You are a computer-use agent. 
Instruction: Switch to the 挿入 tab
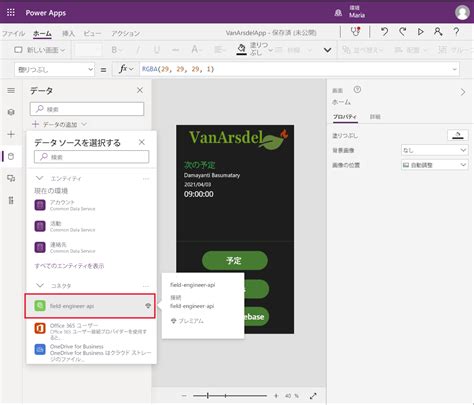[68, 33]
